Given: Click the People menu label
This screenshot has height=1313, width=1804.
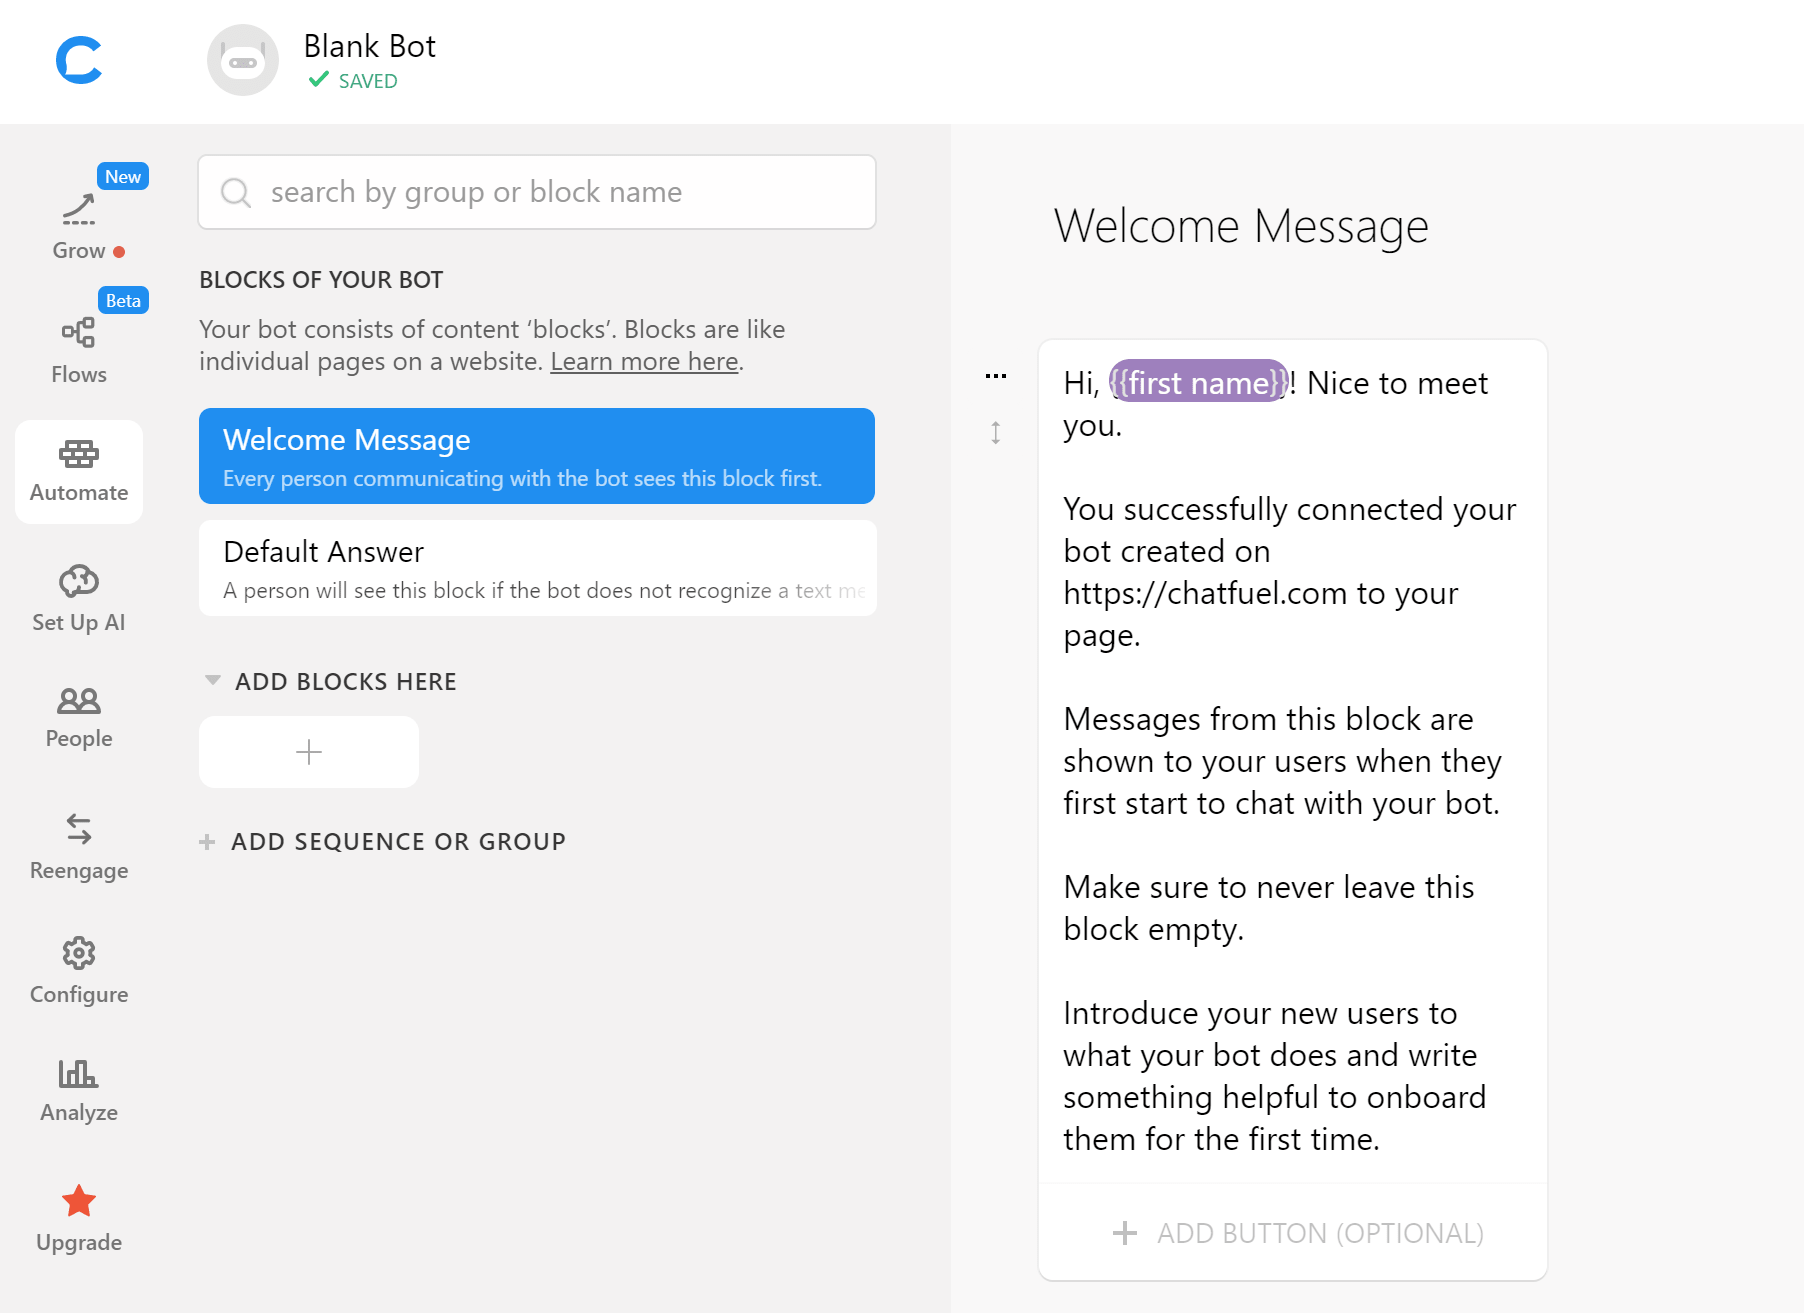Looking at the screenshot, I should (79, 738).
